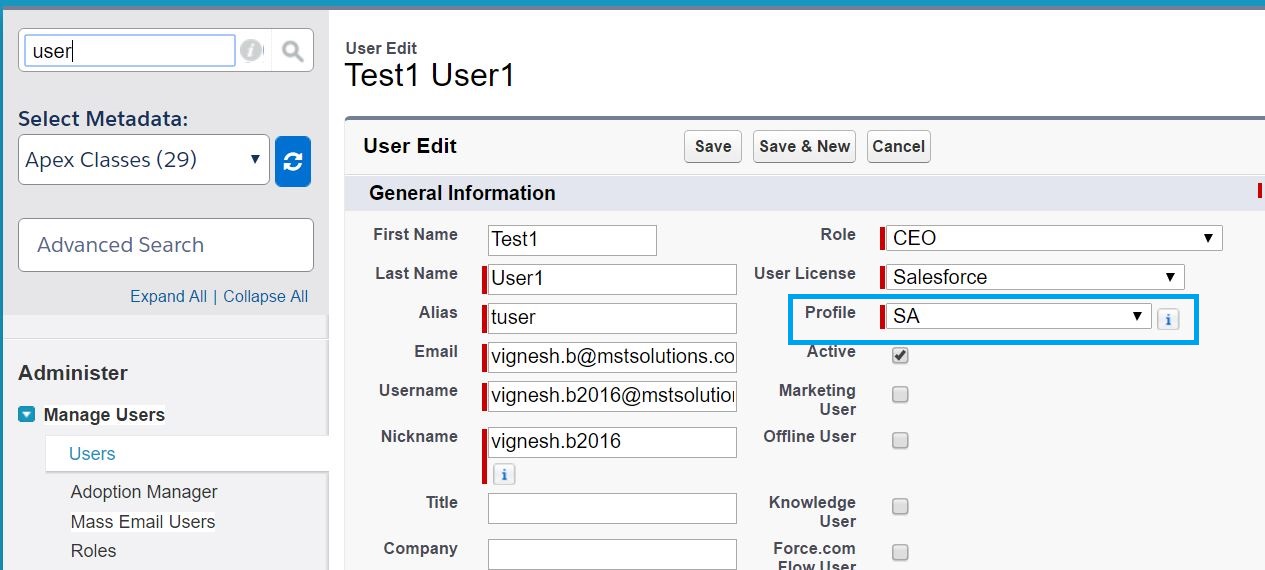Click the Expand All link
Screen dimensions: 1265x570
168,296
